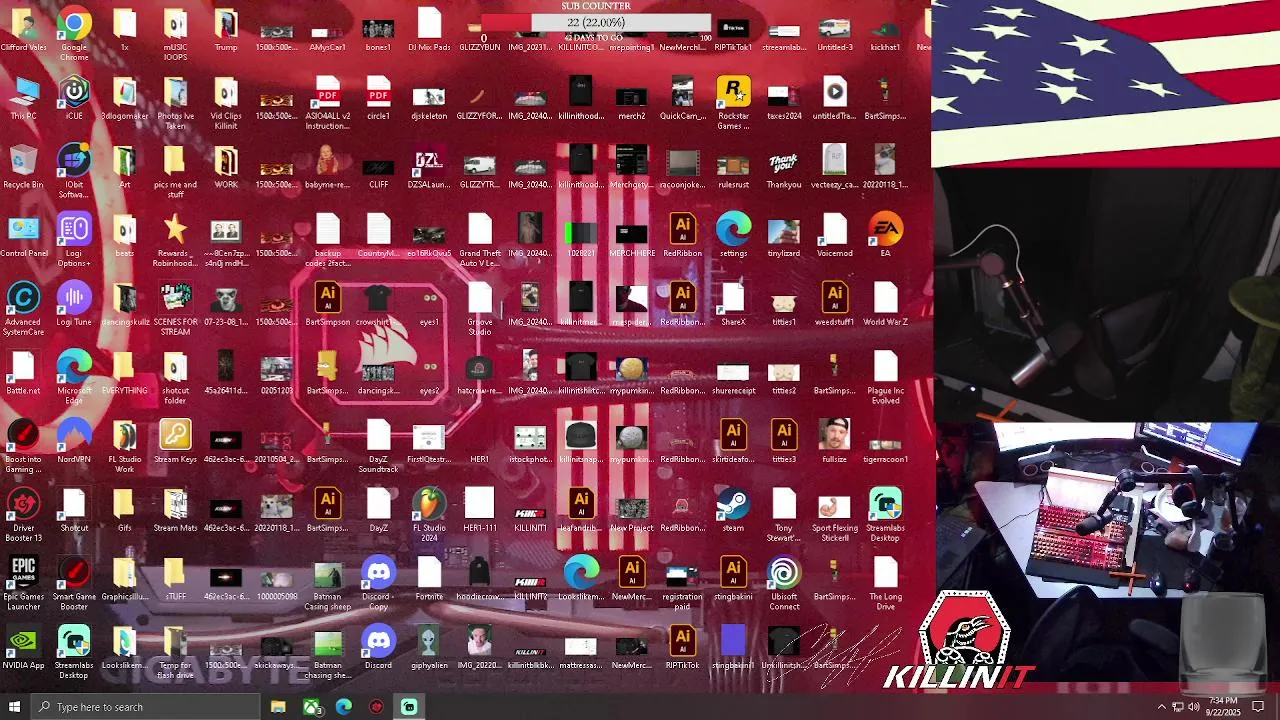Image resolution: width=1280 pixels, height=720 pixels.
Task: Select The Long Drive file
Action: pos(885,583)
